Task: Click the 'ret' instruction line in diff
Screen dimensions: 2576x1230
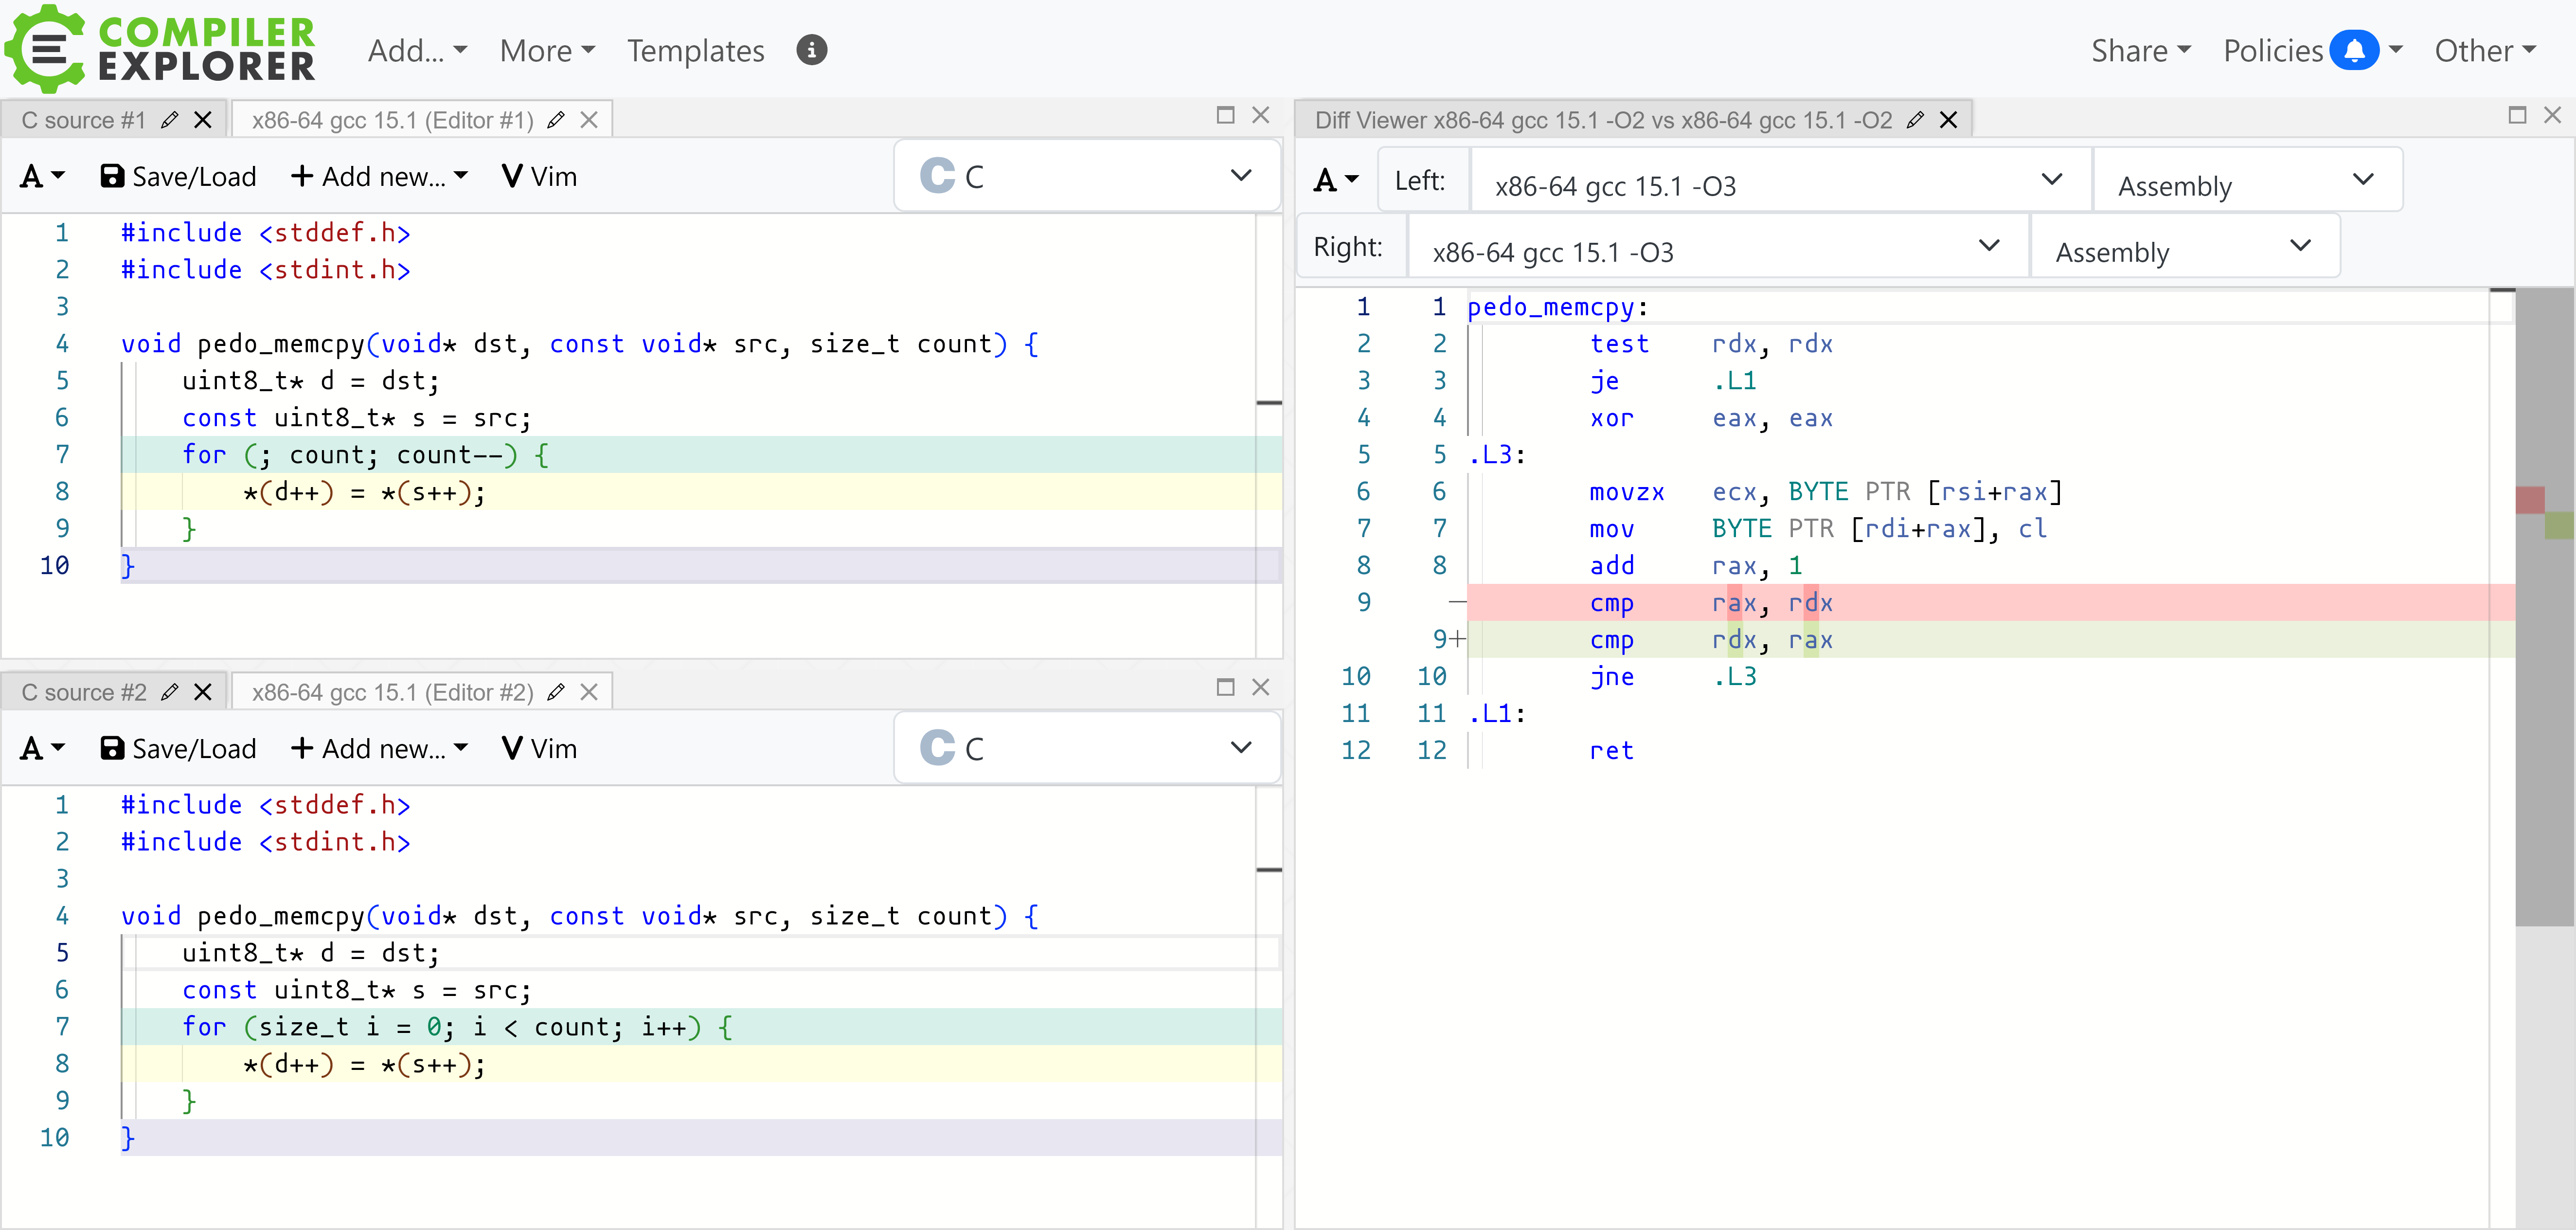Action: (1611, 751)
